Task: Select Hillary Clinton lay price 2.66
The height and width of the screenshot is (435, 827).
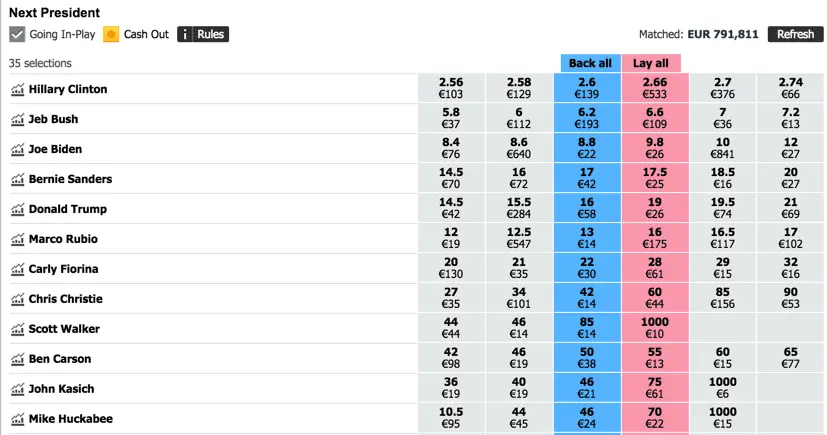Action: coord(655,88)
